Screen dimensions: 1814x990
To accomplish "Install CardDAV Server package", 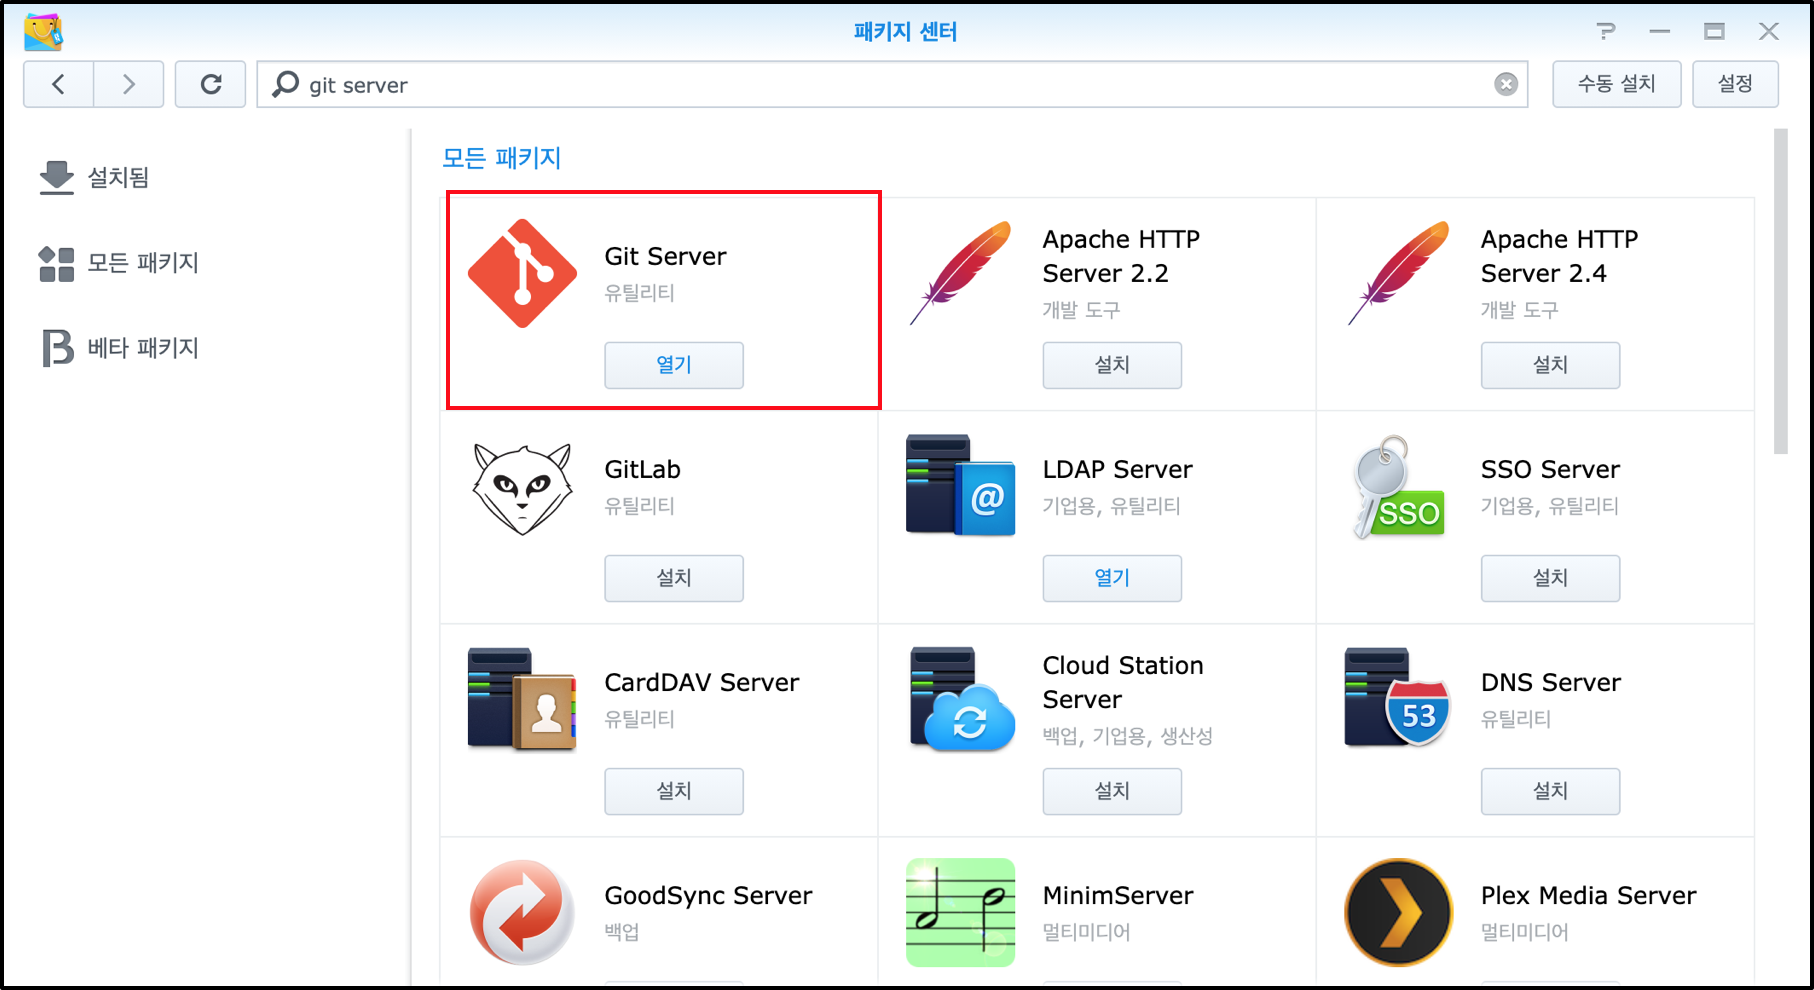I will pyautogui.click(x=674, y=791).
